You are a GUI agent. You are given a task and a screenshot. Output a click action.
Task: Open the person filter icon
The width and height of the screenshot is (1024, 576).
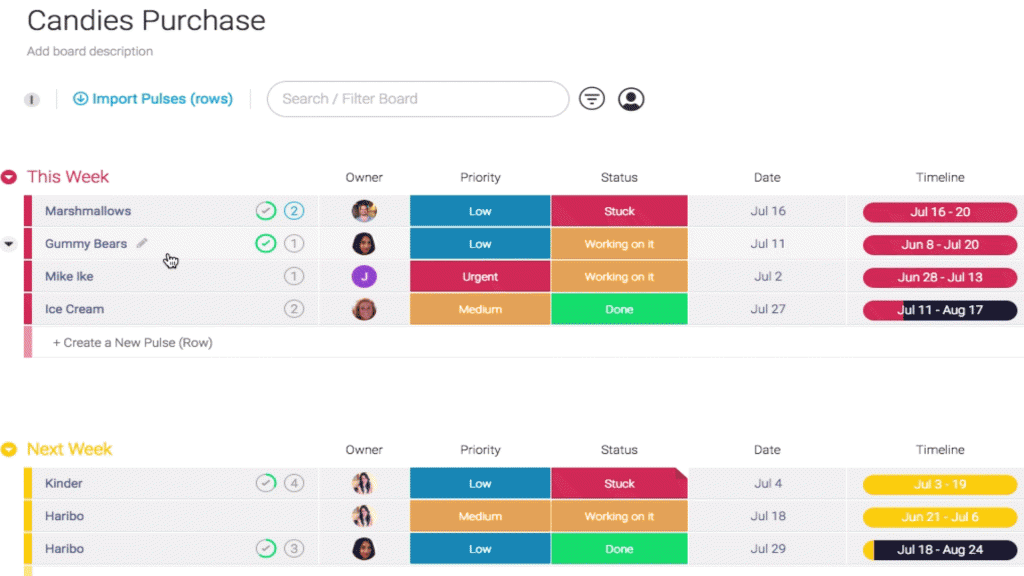click(x=631, y=99)
